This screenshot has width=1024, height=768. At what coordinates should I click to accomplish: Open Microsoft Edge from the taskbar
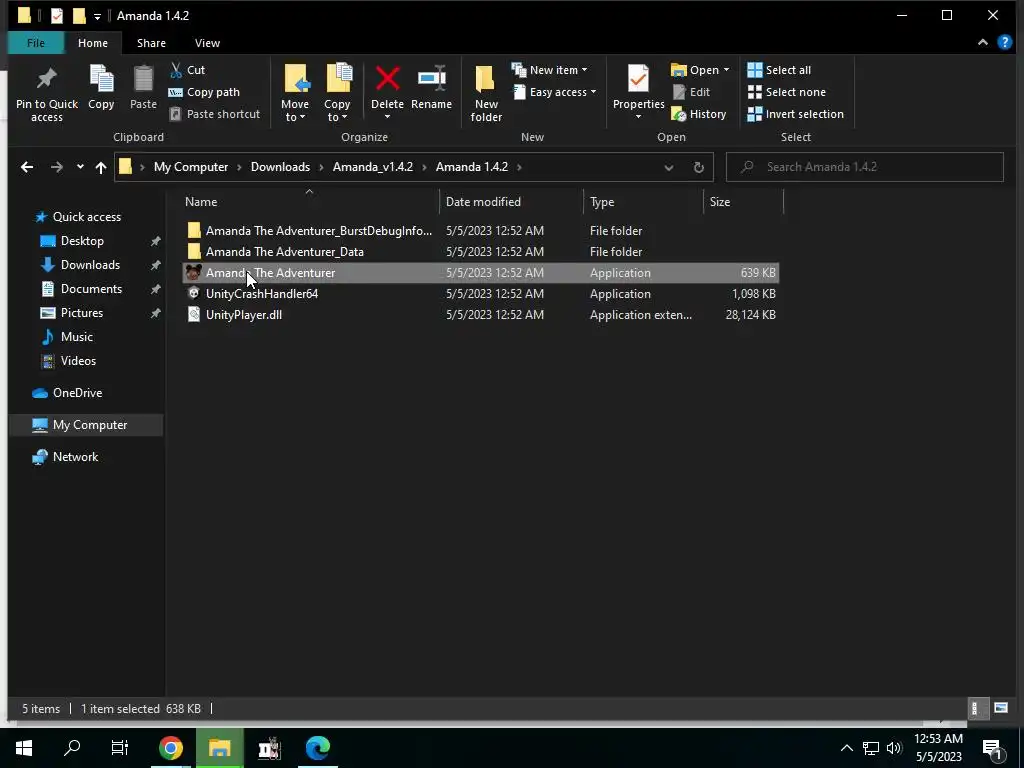[x=317, y=748]
